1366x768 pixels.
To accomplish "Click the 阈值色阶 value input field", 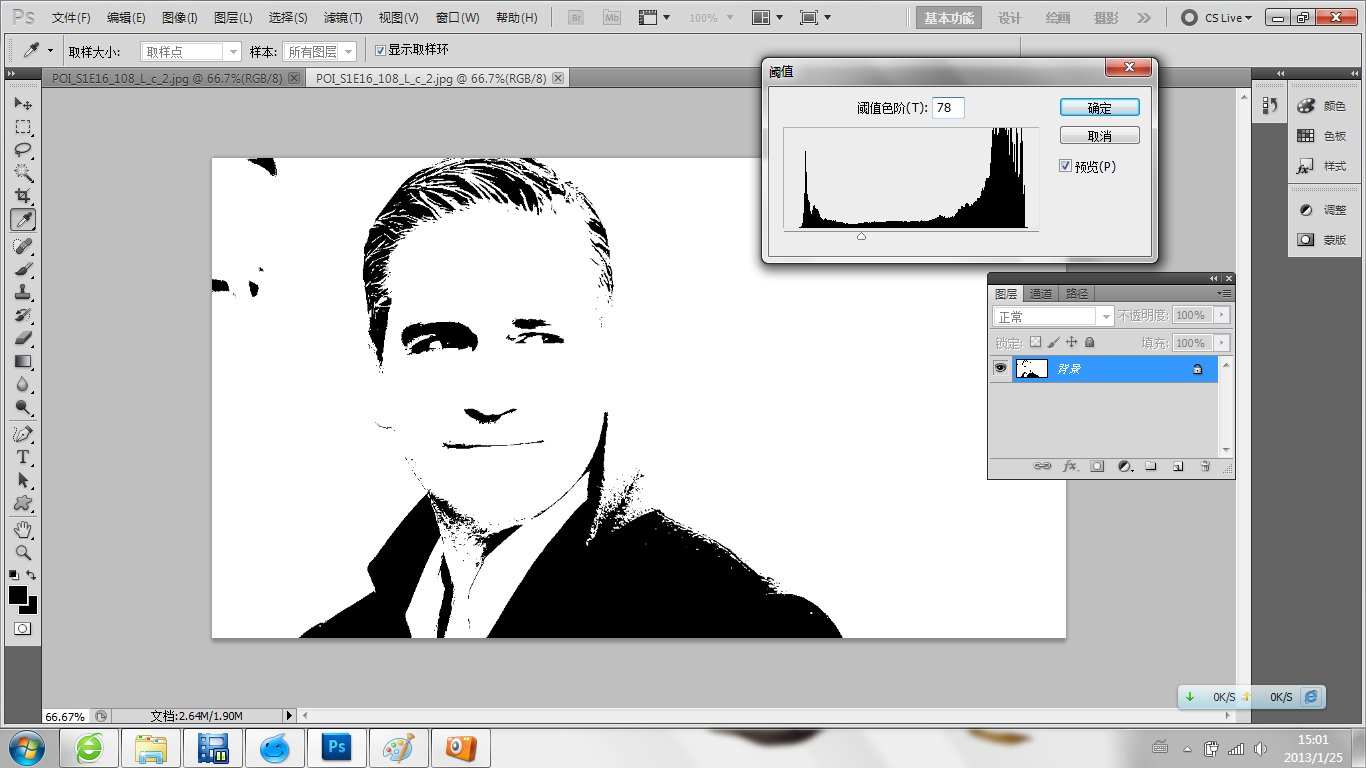I will 948,108.
